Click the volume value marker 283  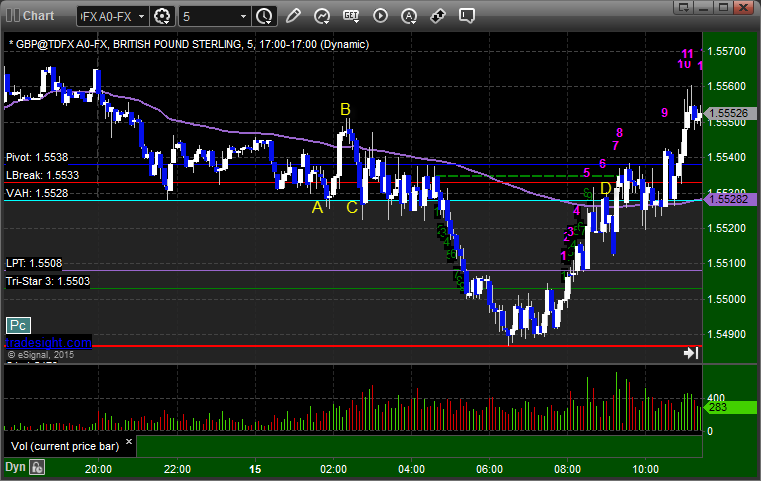click(x=729, y=407)
